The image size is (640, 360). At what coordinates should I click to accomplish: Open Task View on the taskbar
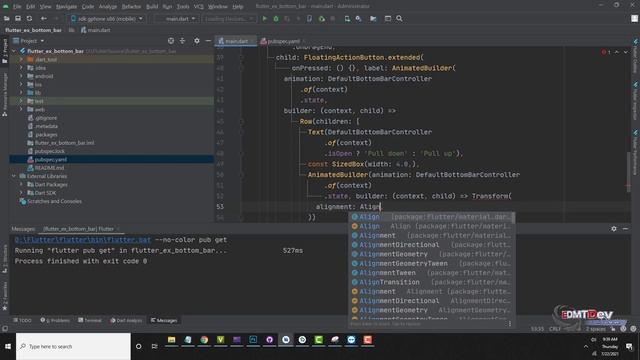coord(154,346)
